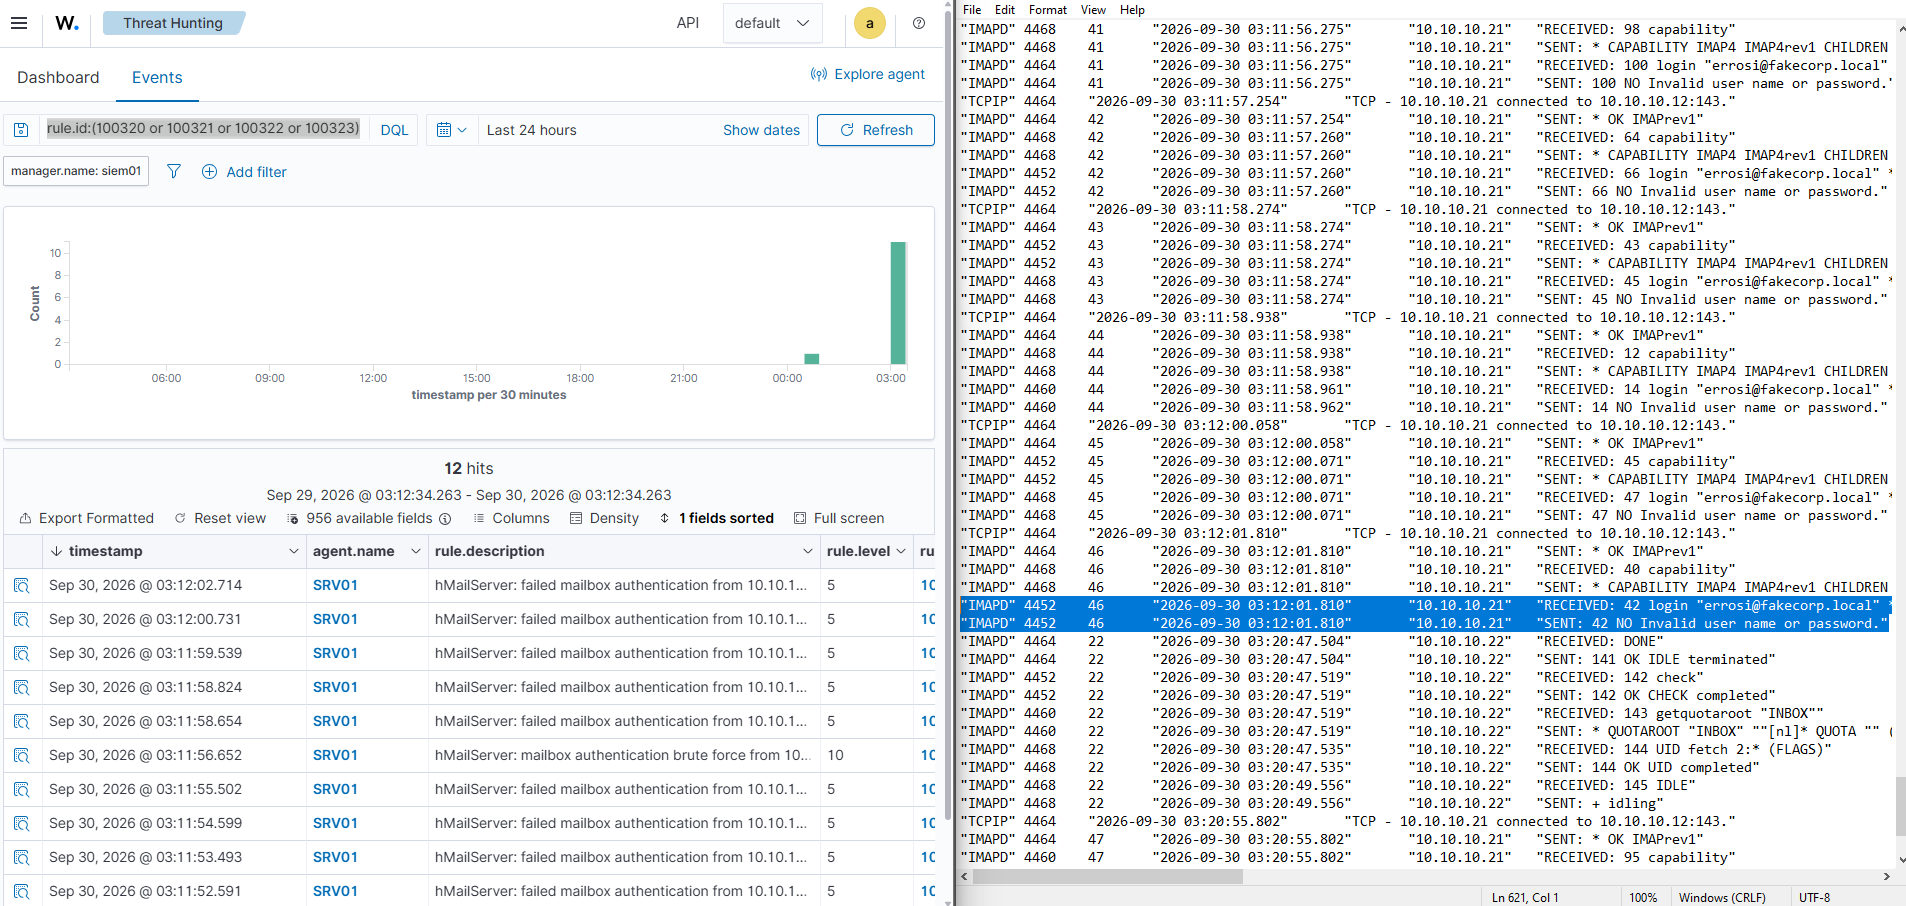Inspect document for 03:11:59.539 event
The width and height of the screenshot is (1906, 906).
(22, 653)
